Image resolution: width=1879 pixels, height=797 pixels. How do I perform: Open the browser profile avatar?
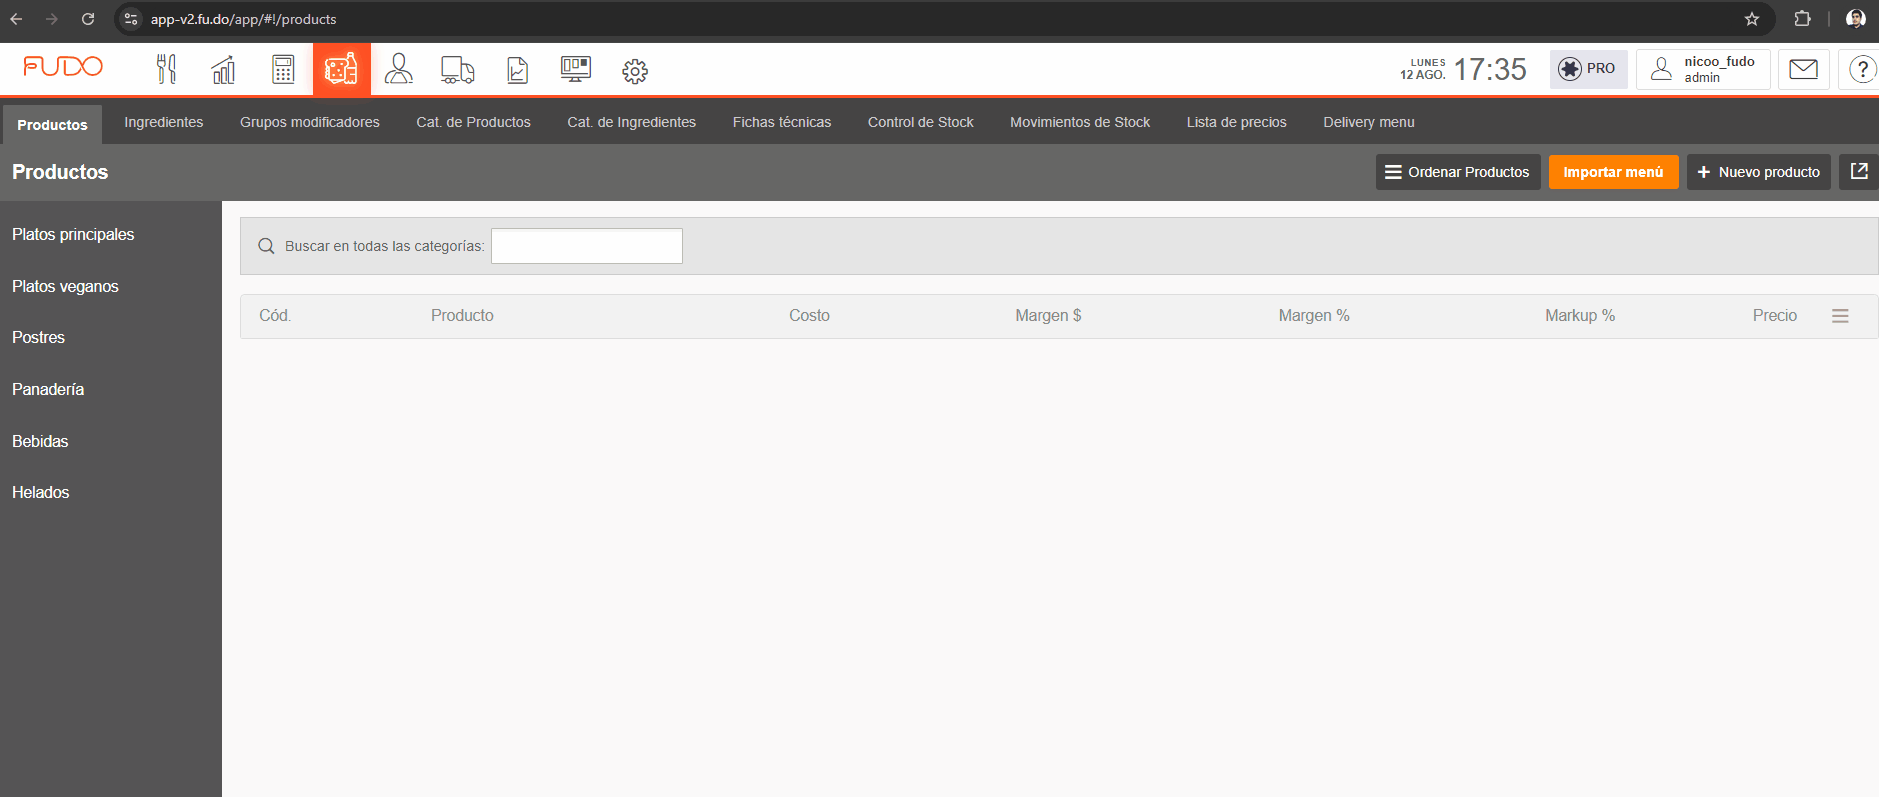click(1856, 19)
